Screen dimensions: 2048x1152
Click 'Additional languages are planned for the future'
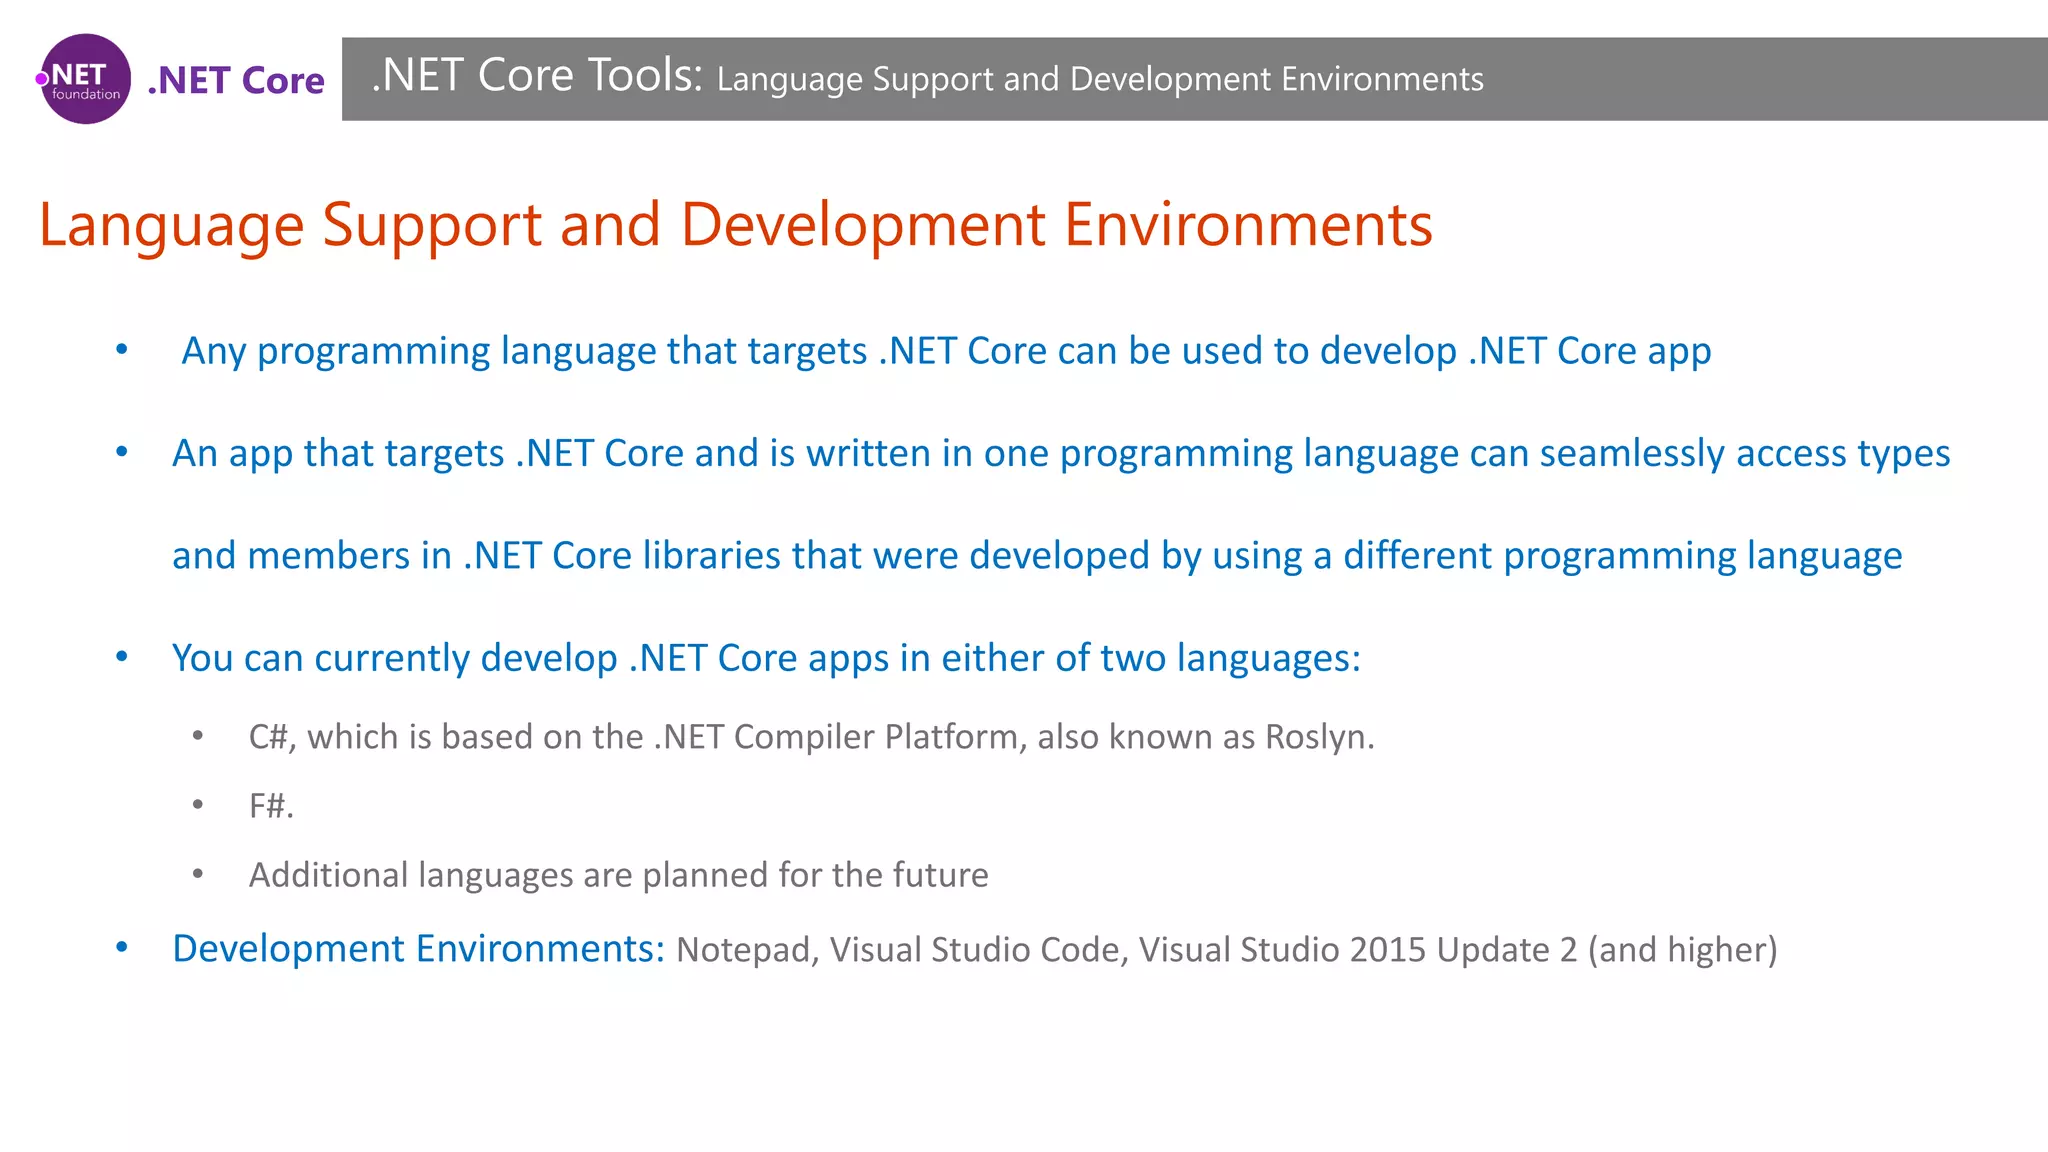click(618, 875)
